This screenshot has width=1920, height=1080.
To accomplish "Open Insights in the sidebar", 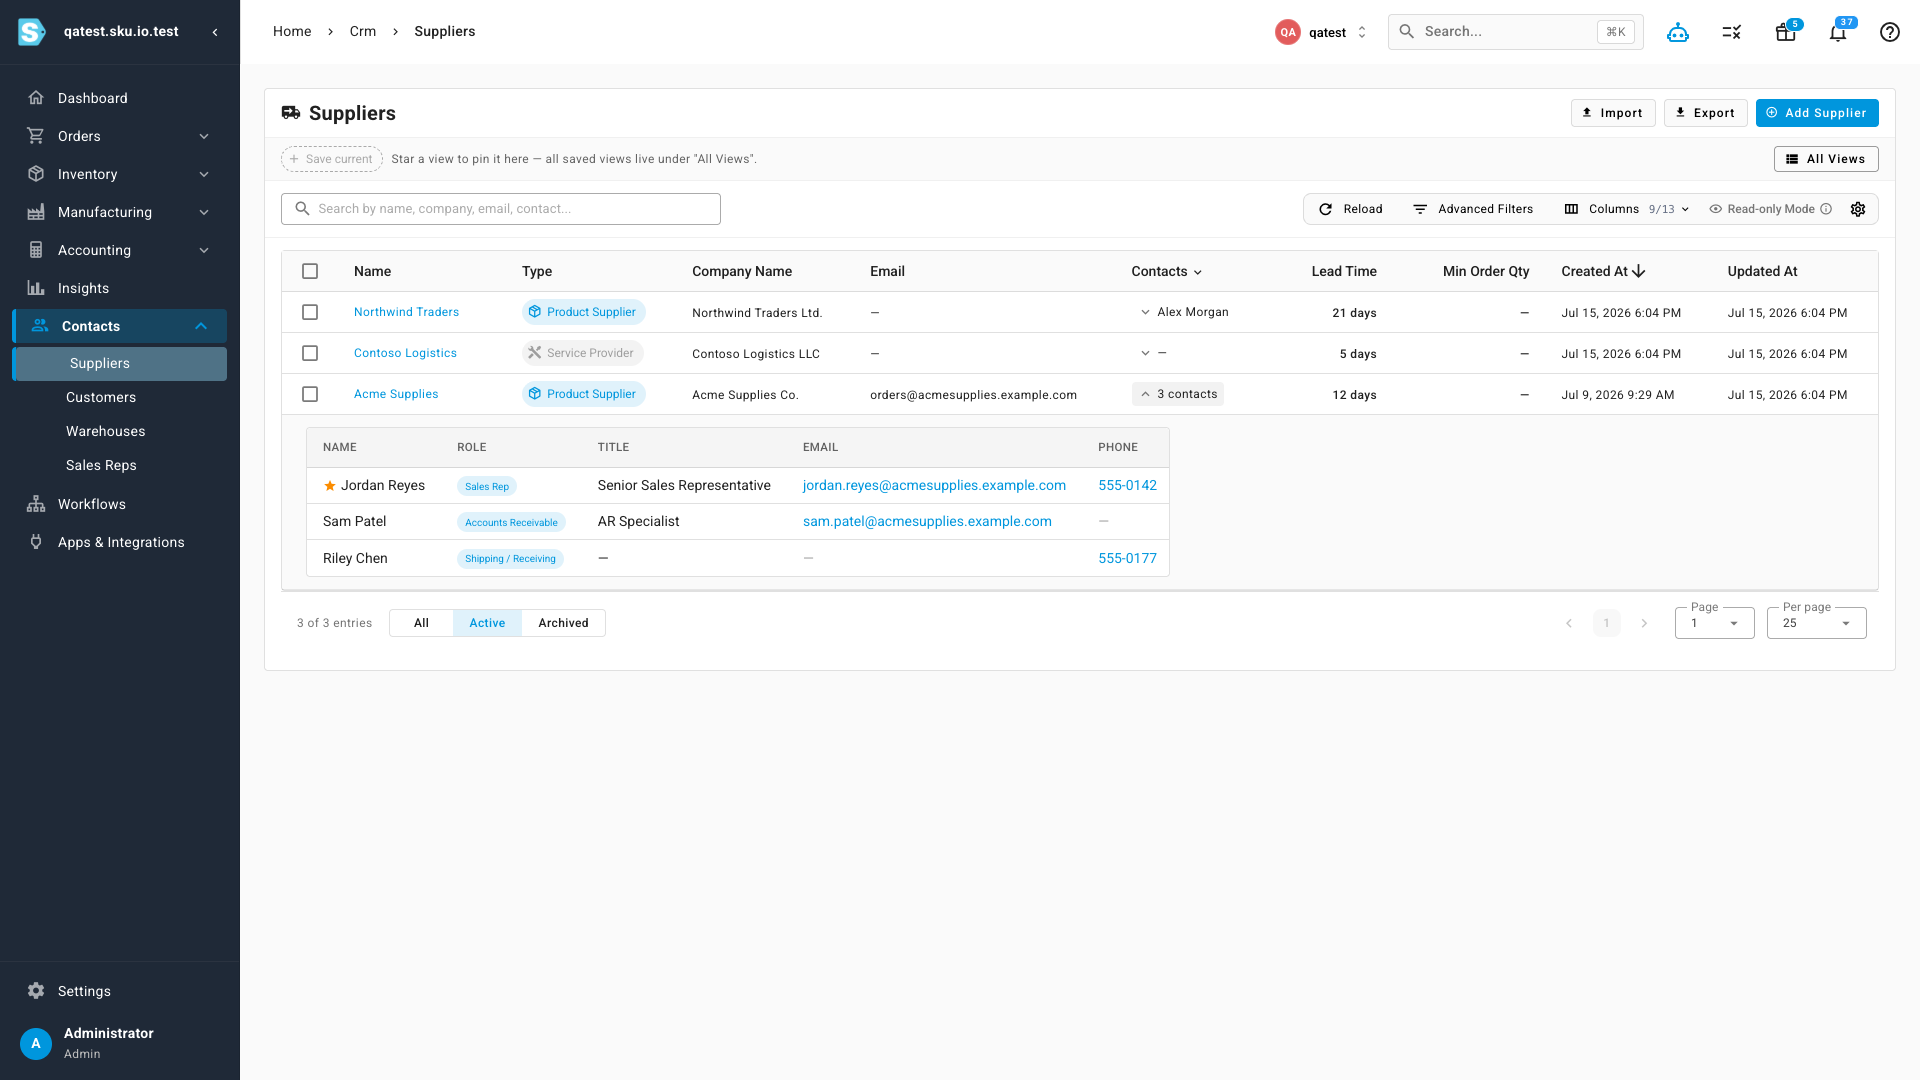I will [120, 288].
